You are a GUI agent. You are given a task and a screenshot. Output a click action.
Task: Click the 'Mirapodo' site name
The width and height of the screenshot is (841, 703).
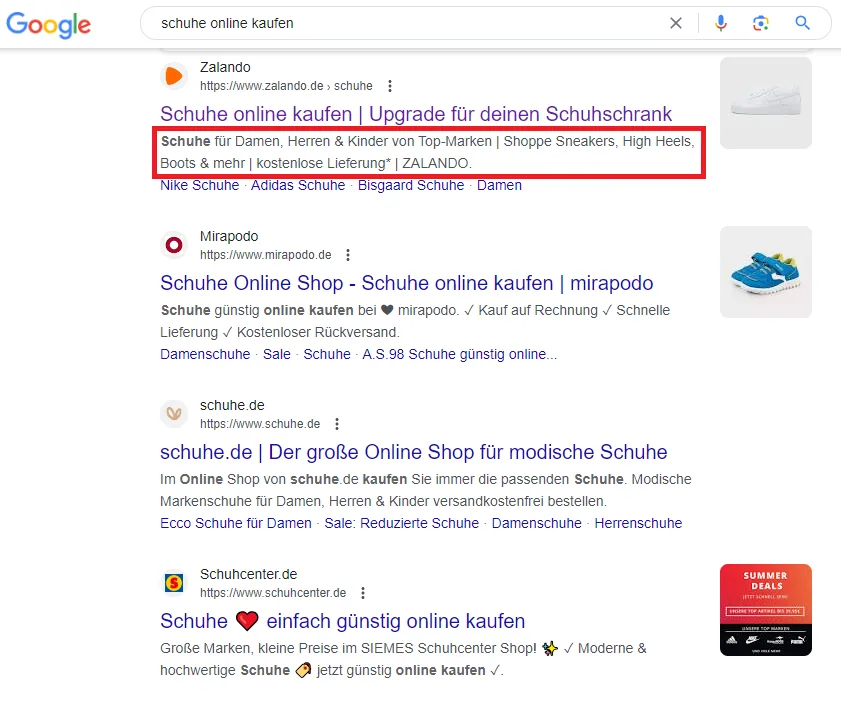pos(229,236)
